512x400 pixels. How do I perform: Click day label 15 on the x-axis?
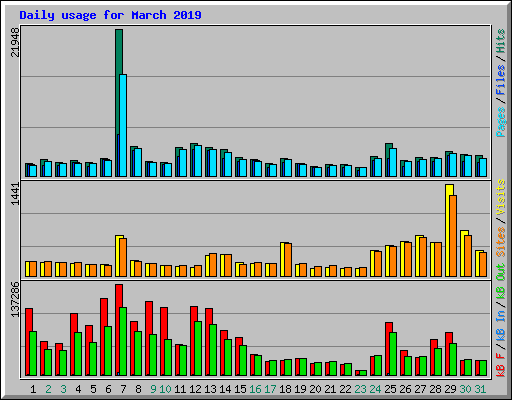pyautogui.click(x=240, y=389)
